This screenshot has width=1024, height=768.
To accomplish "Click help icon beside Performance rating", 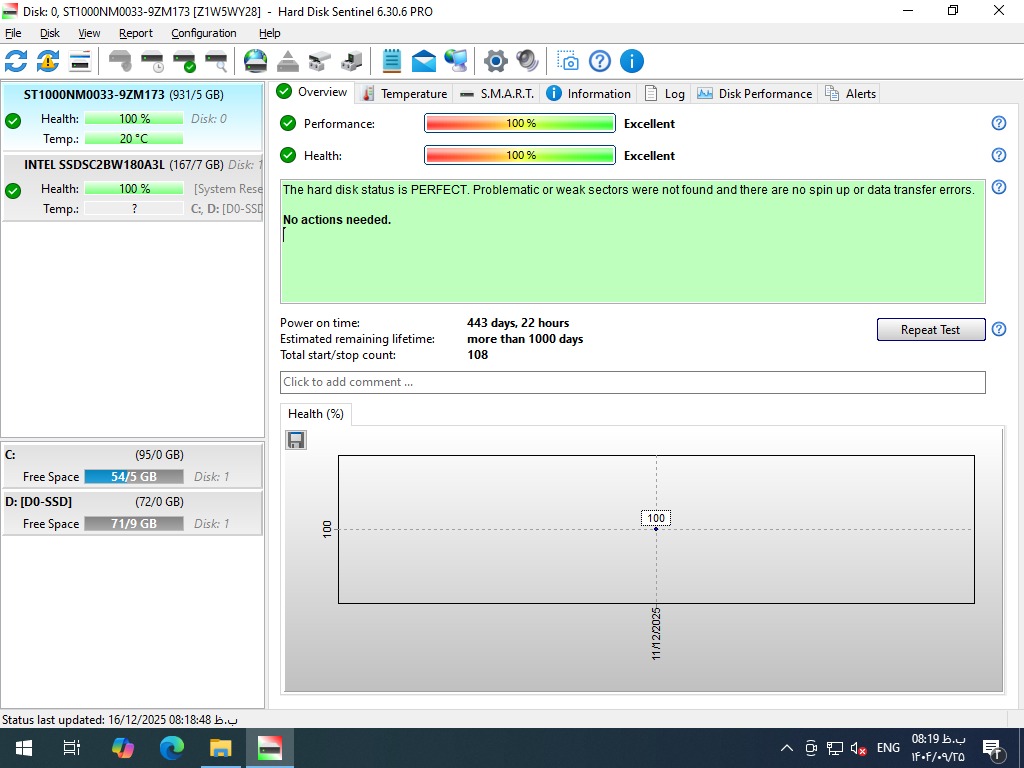I will [998, 124].
